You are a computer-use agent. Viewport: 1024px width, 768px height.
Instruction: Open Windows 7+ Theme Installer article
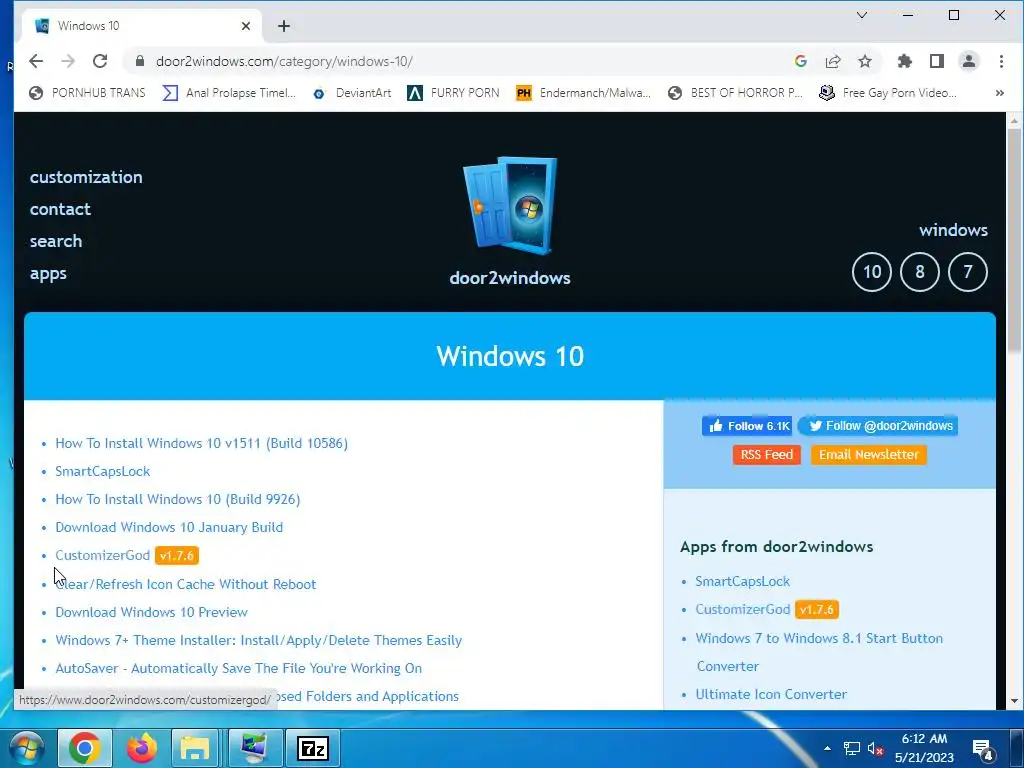point(259,641)
